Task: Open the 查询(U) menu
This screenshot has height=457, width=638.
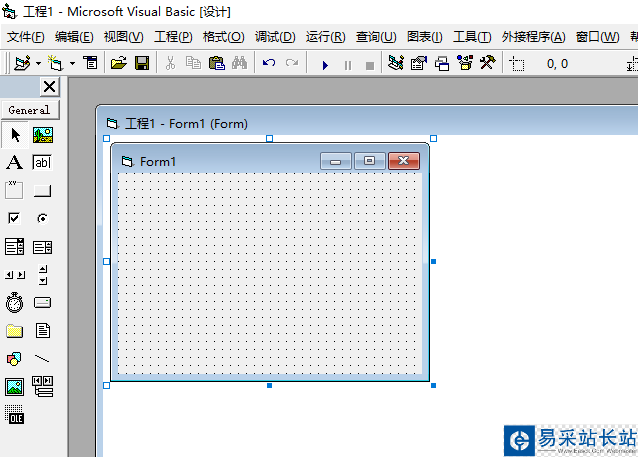Action: point(376,37)
